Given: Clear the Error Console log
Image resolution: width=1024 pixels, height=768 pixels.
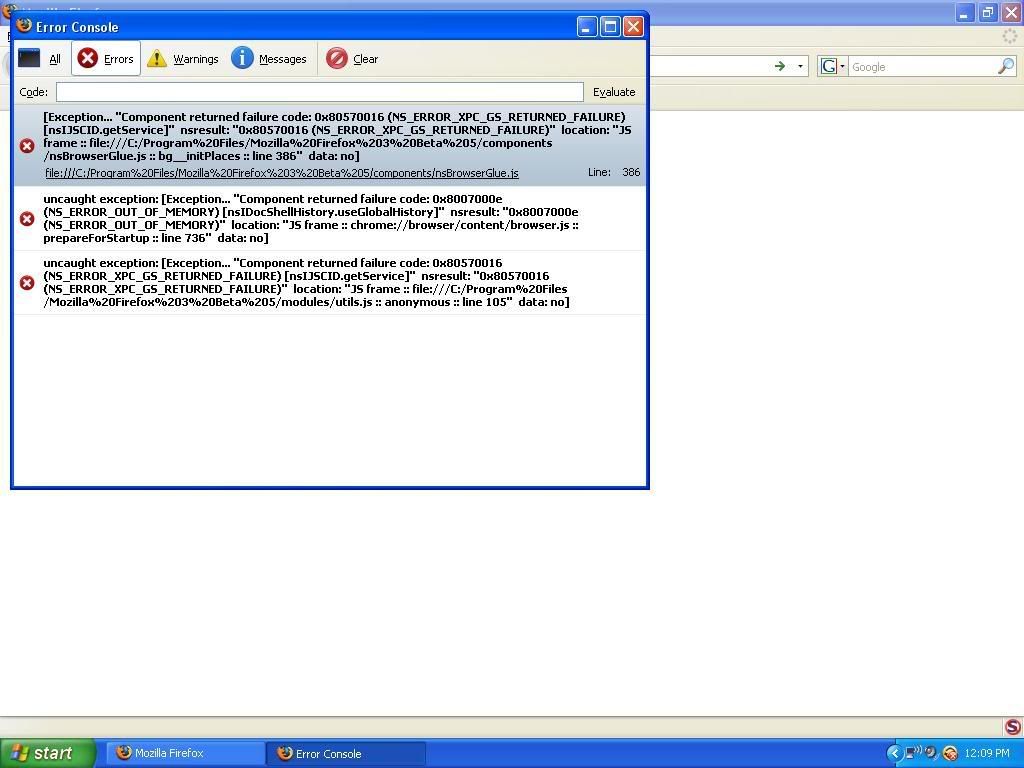Looking at the screenshot, I should pos(353,59).
